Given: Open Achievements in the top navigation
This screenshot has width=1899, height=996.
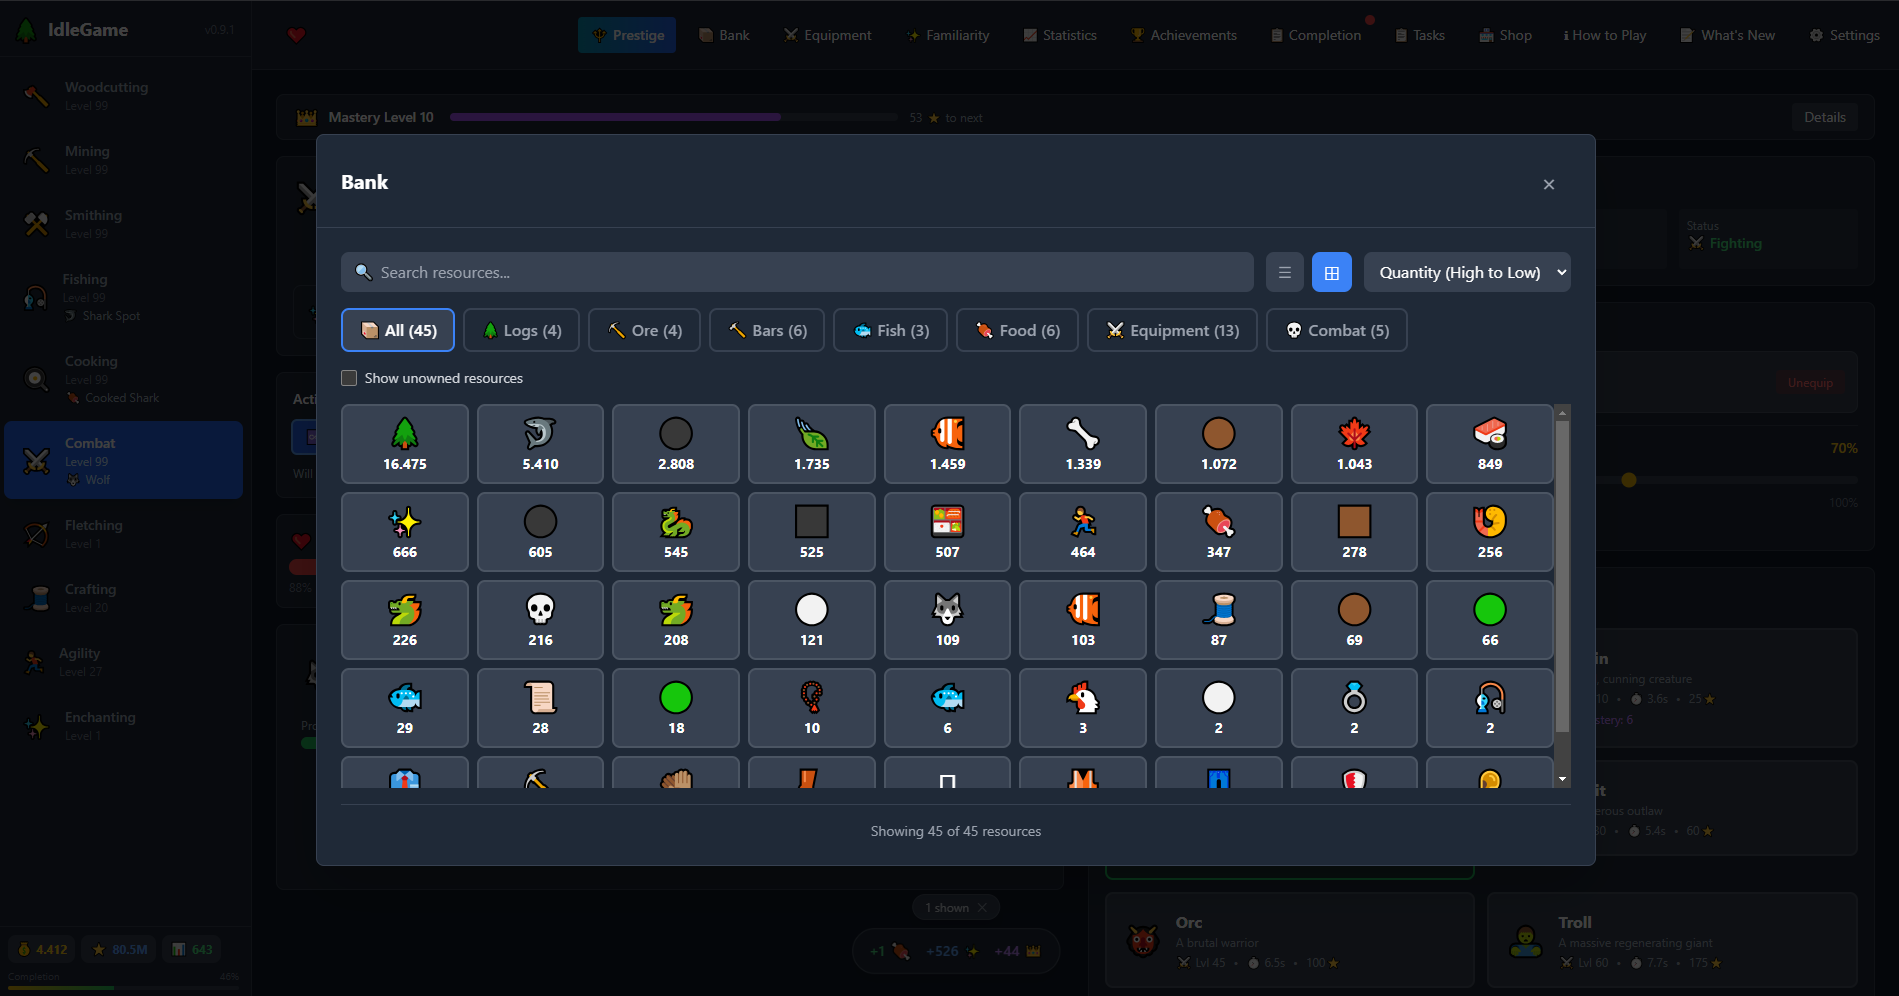Looking at the screenshot, I should (1184, 35).
